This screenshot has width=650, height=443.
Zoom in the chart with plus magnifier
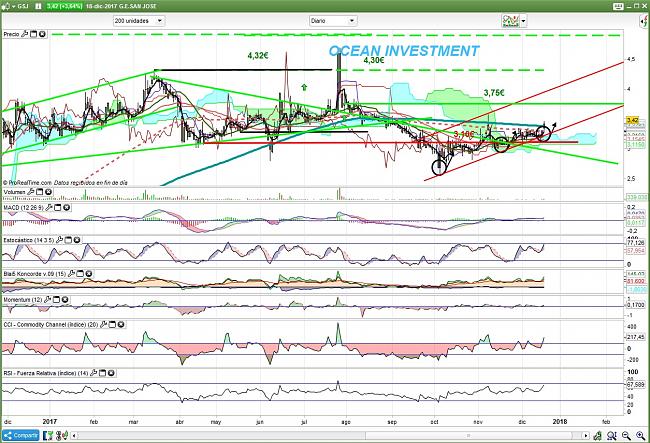pyautogui.click(x=641, y=436)
